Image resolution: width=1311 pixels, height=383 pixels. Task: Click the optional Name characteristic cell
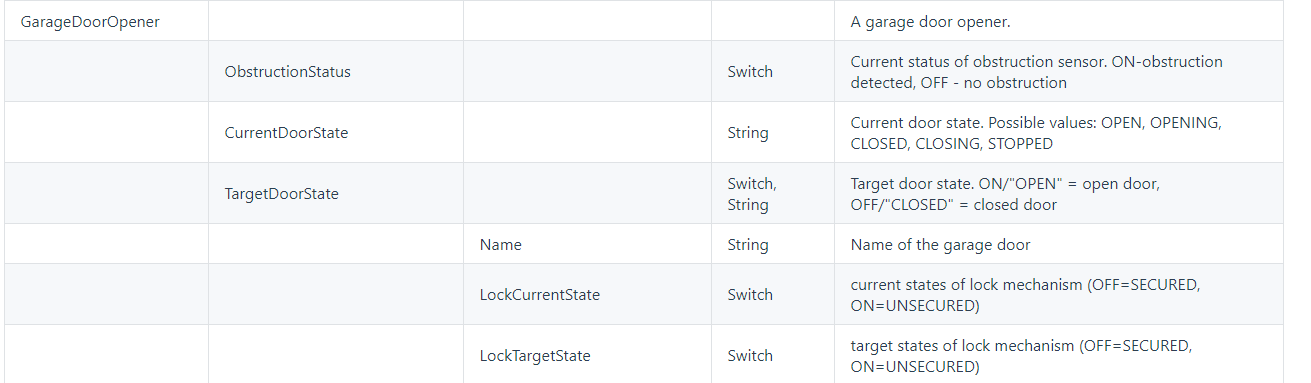coord(501,244)
